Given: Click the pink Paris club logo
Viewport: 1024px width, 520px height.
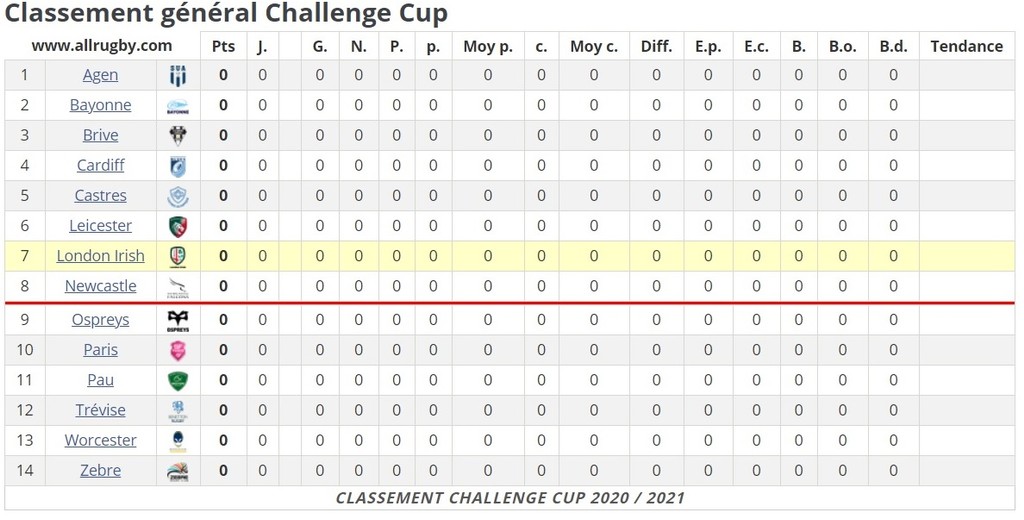Looking at the screenshot, I should [x=178, y=350].
